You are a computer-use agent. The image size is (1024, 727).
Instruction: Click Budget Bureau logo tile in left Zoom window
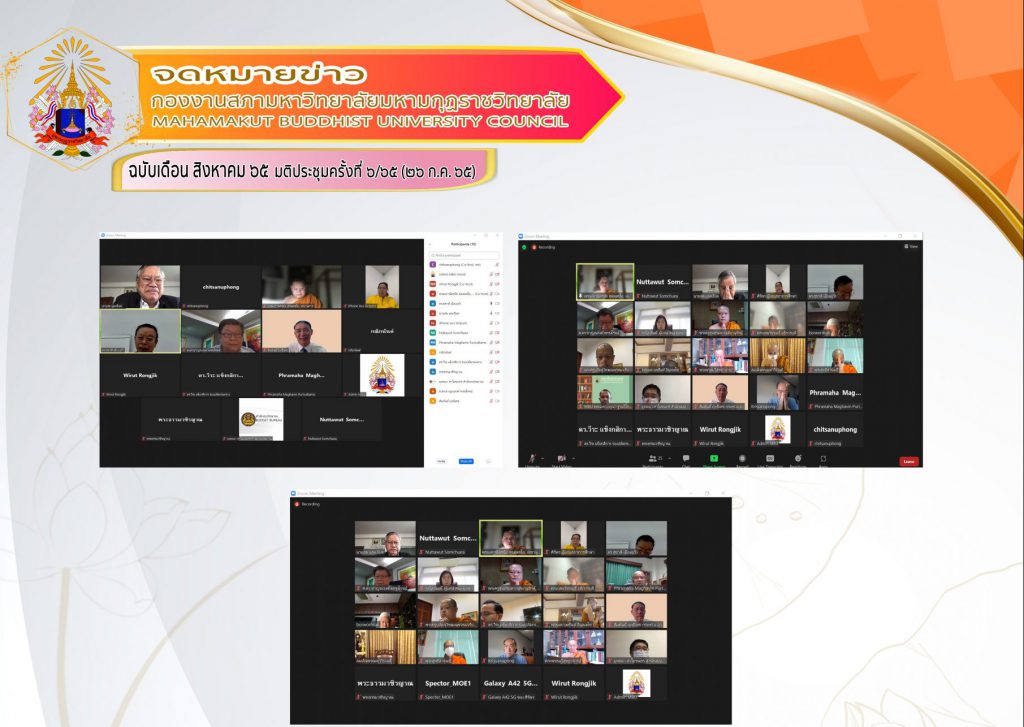(x=261, y=419)
